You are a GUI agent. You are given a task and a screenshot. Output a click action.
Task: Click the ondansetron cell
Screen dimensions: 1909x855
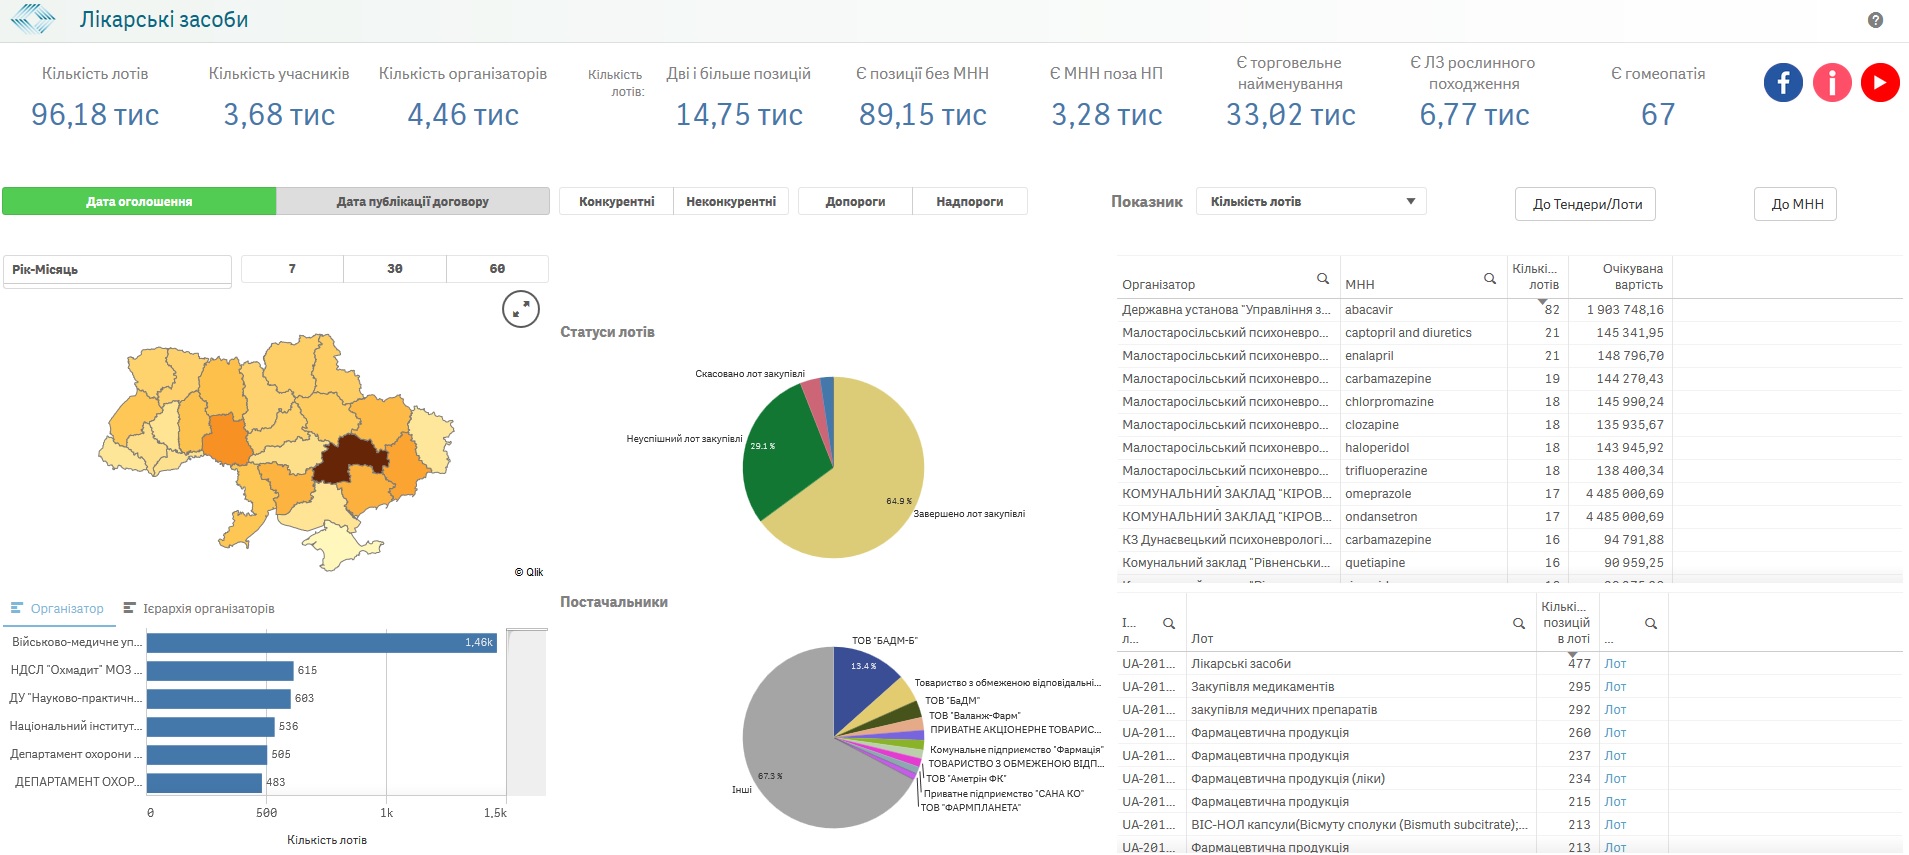pos(1422,517)
